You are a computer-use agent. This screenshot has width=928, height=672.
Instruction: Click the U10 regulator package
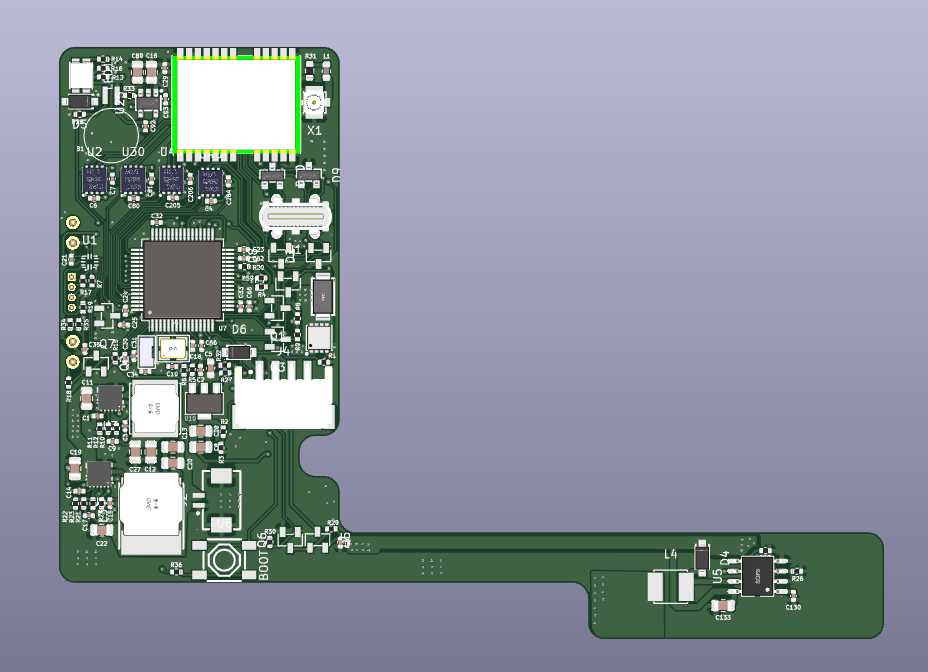[204, 403]
